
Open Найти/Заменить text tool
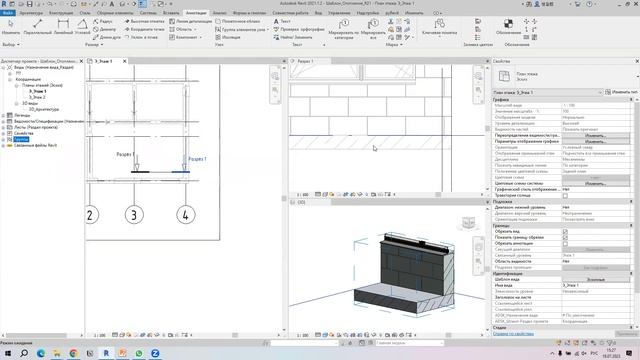[293, 37]
